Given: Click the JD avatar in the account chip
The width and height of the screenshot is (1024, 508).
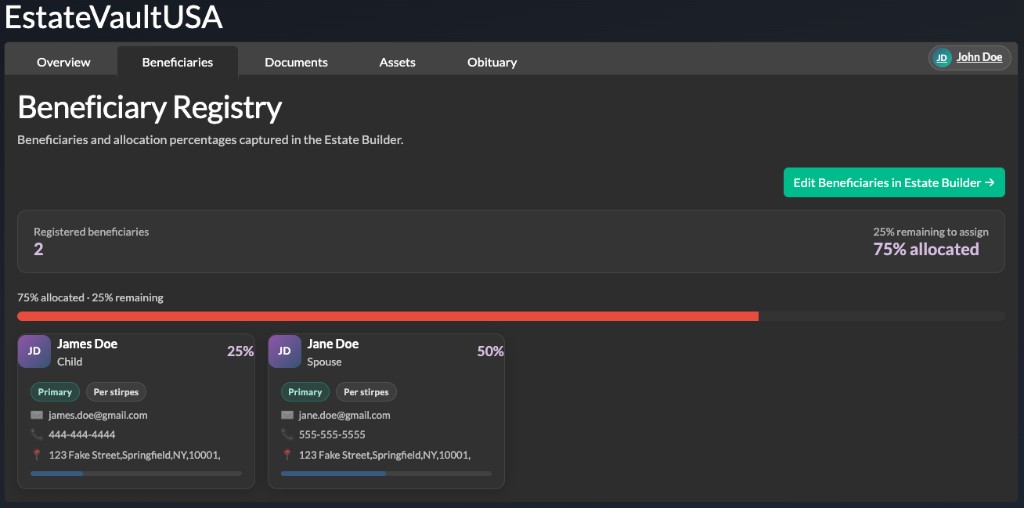Looking at the screenshot, I should 942,57.
